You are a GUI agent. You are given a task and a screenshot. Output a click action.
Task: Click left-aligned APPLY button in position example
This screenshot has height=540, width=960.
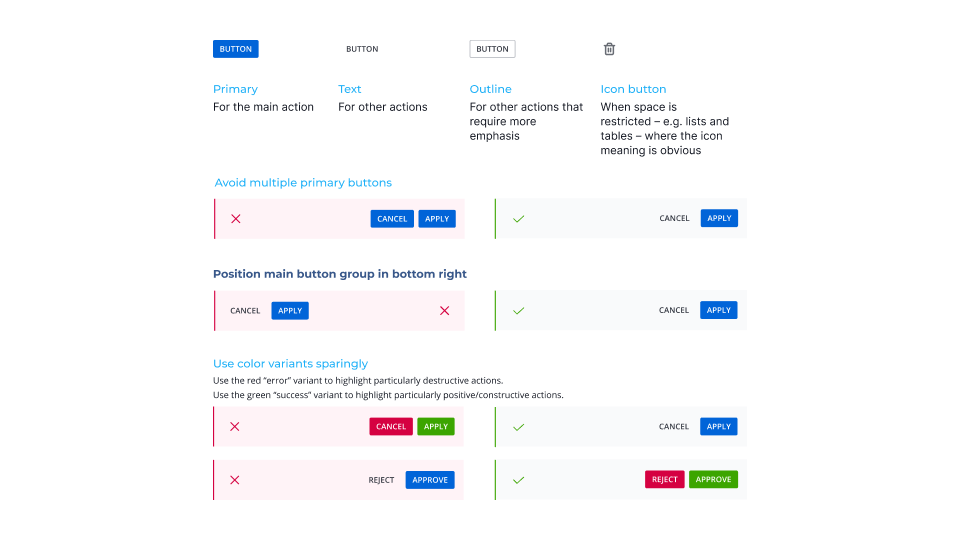pyautogui.click(x=290, y=310)
